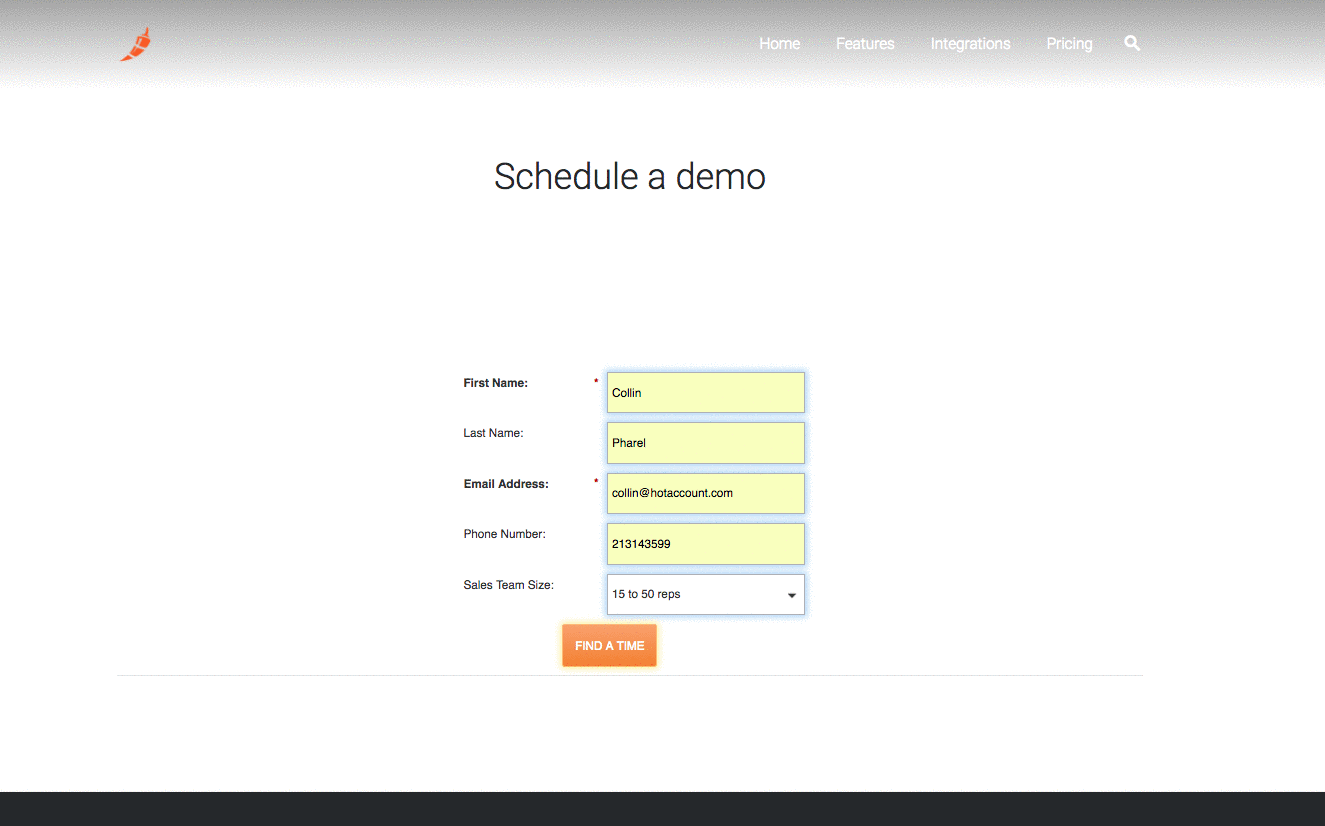Click the Last Name label text
This screenshot has width=1325, height=826.
point(493,433)
